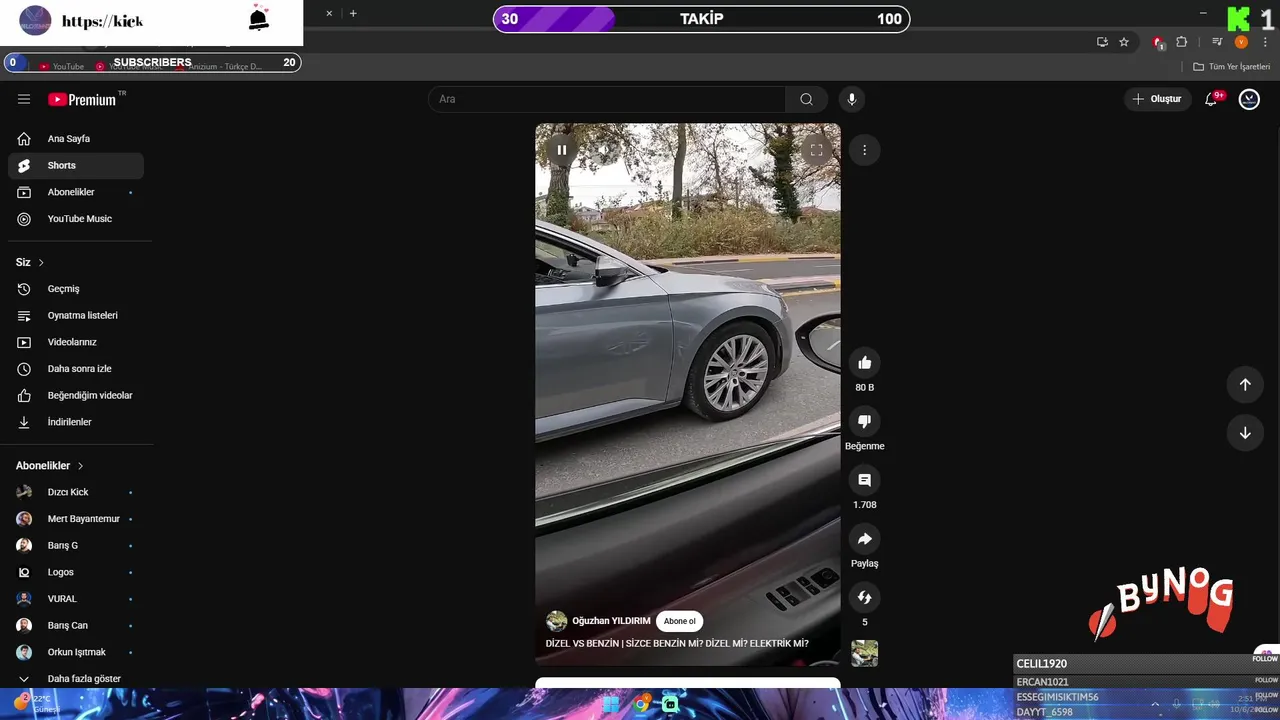Expand the Siz section chevron
This screenshot has width=1280, height=720.
pos(41,262)
